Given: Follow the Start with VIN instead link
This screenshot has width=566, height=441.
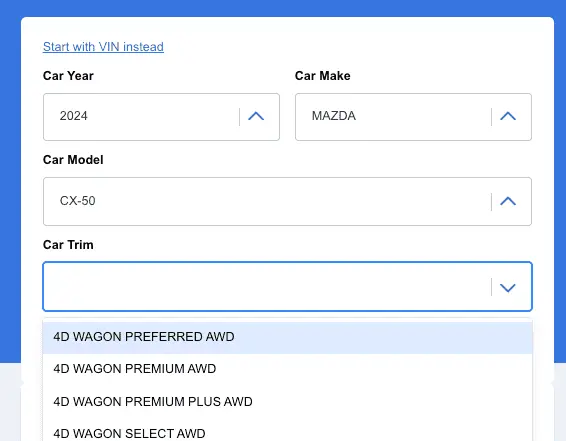Looking at the screenshot, I should [x=103, y=47].
